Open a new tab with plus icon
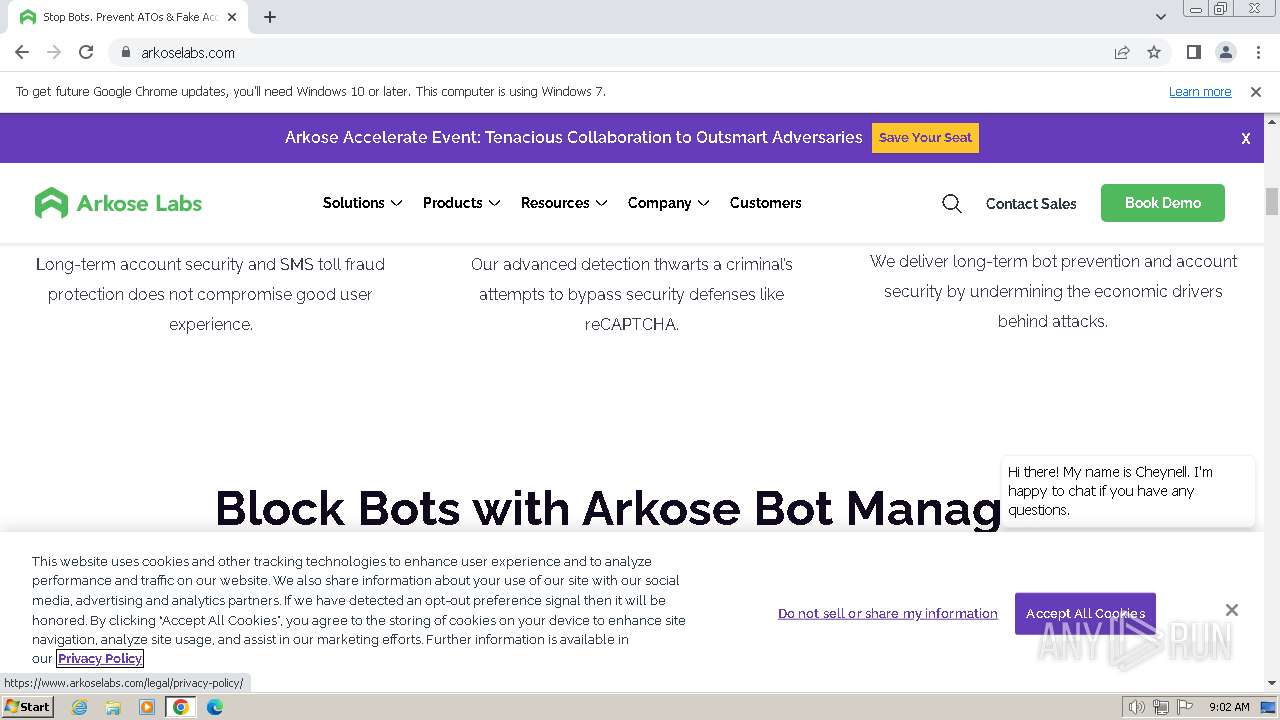This screenshot has width=1280, height=720. point(270,17)
